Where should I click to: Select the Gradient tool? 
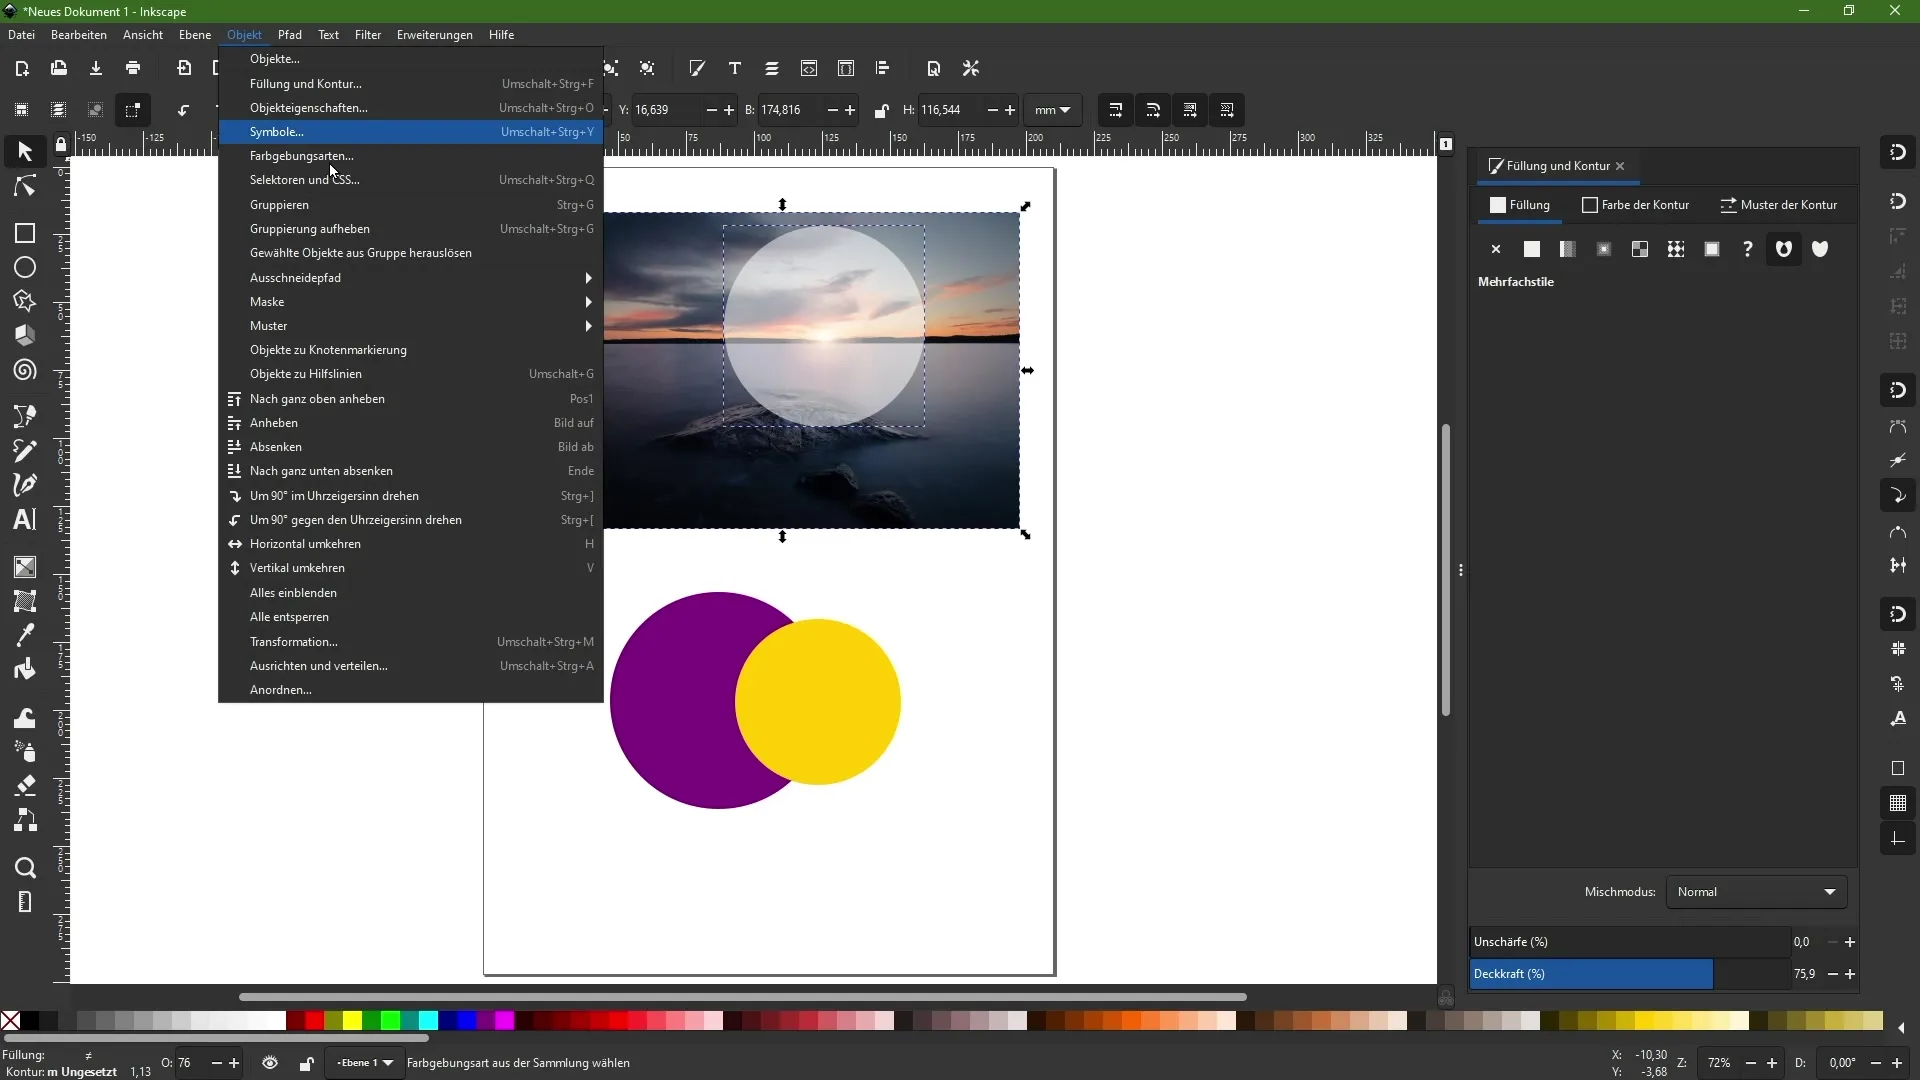point(25,567)
